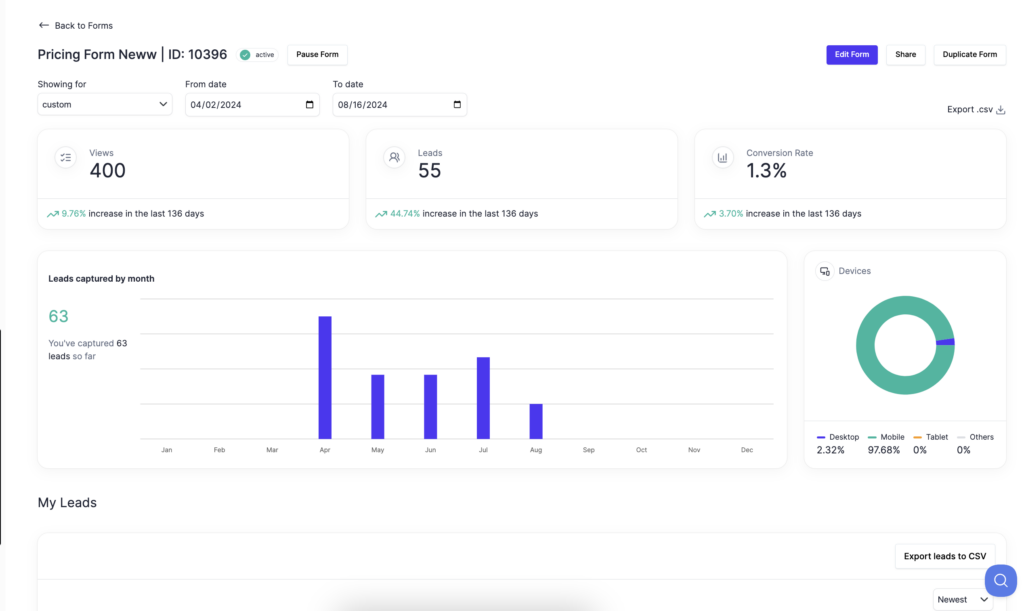Click the Edit Form button
This screenshot has height=611, width=1024.
[851, 55]
